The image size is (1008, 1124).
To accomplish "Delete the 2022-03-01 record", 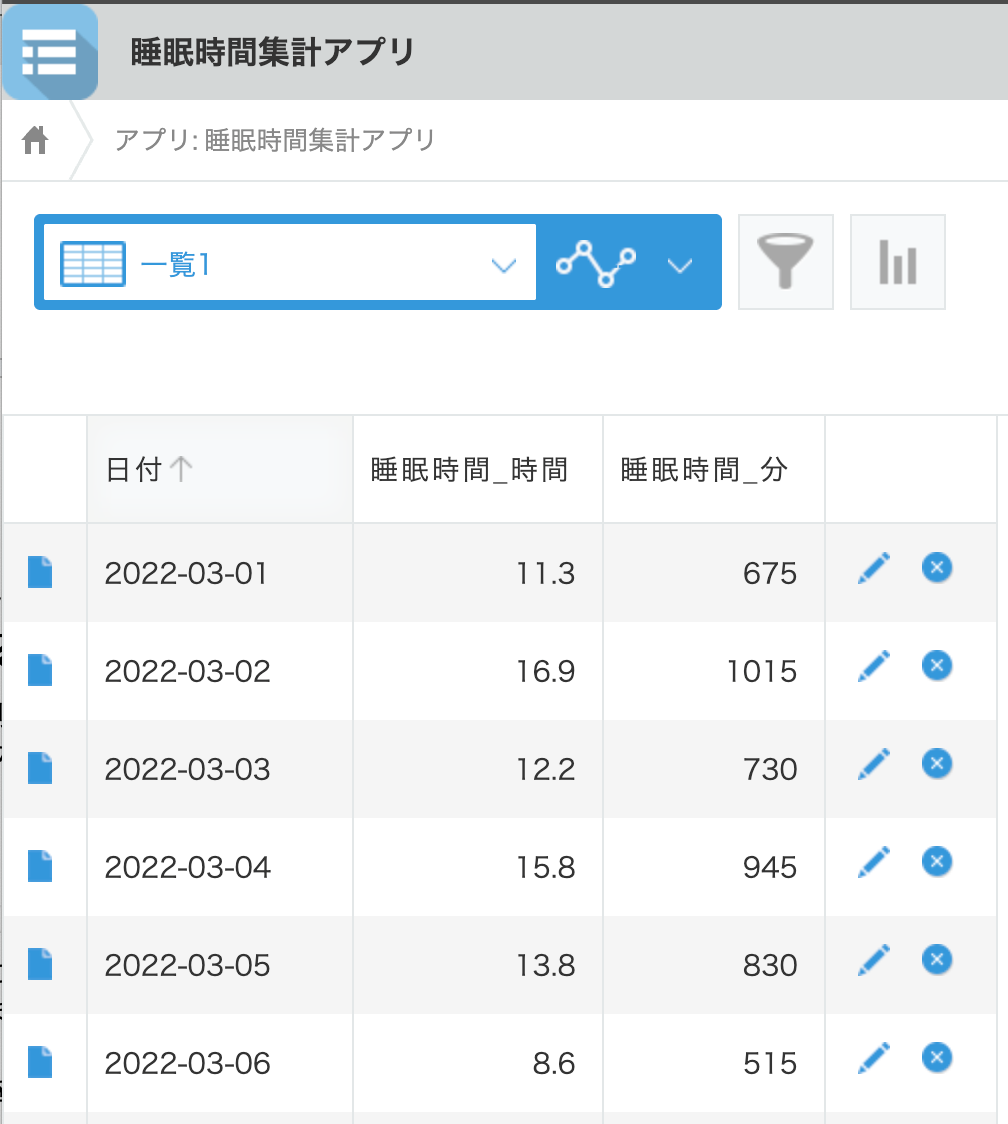I will pyautogui.click(x=936, y=568).
